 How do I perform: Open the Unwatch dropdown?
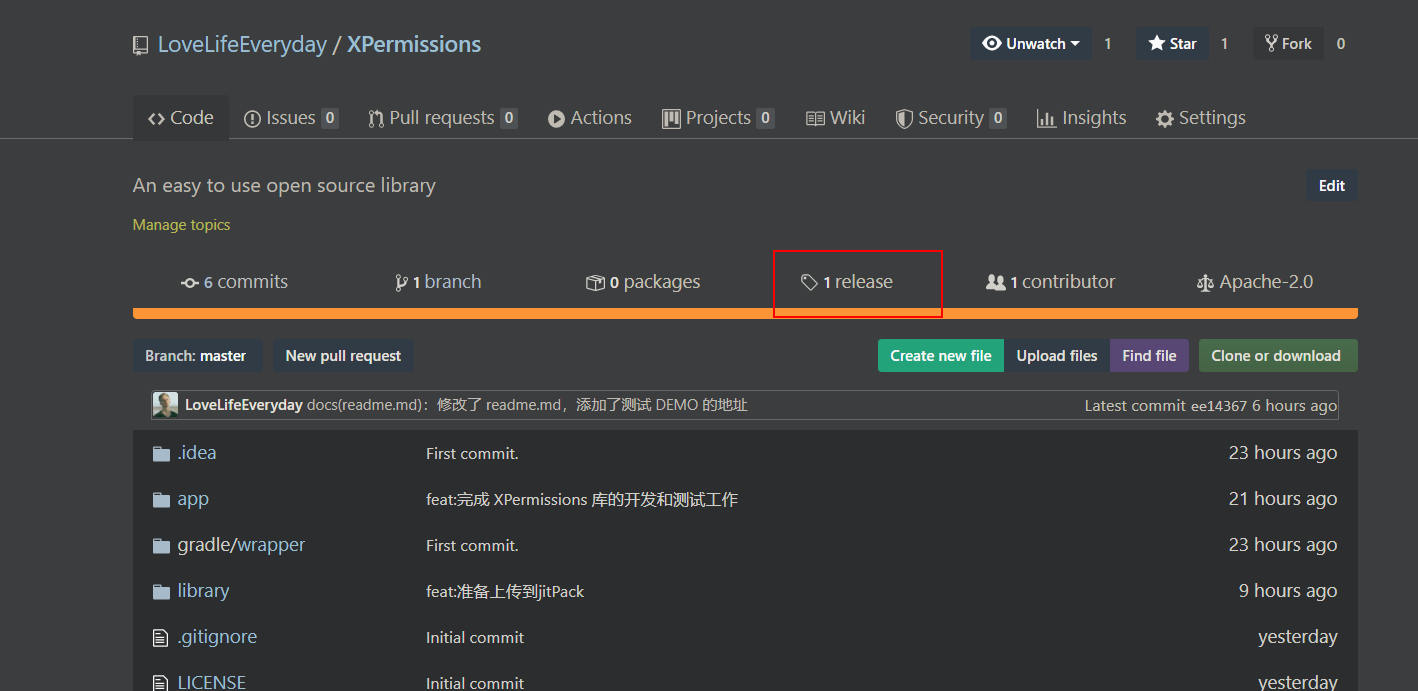coord(1031,43)
